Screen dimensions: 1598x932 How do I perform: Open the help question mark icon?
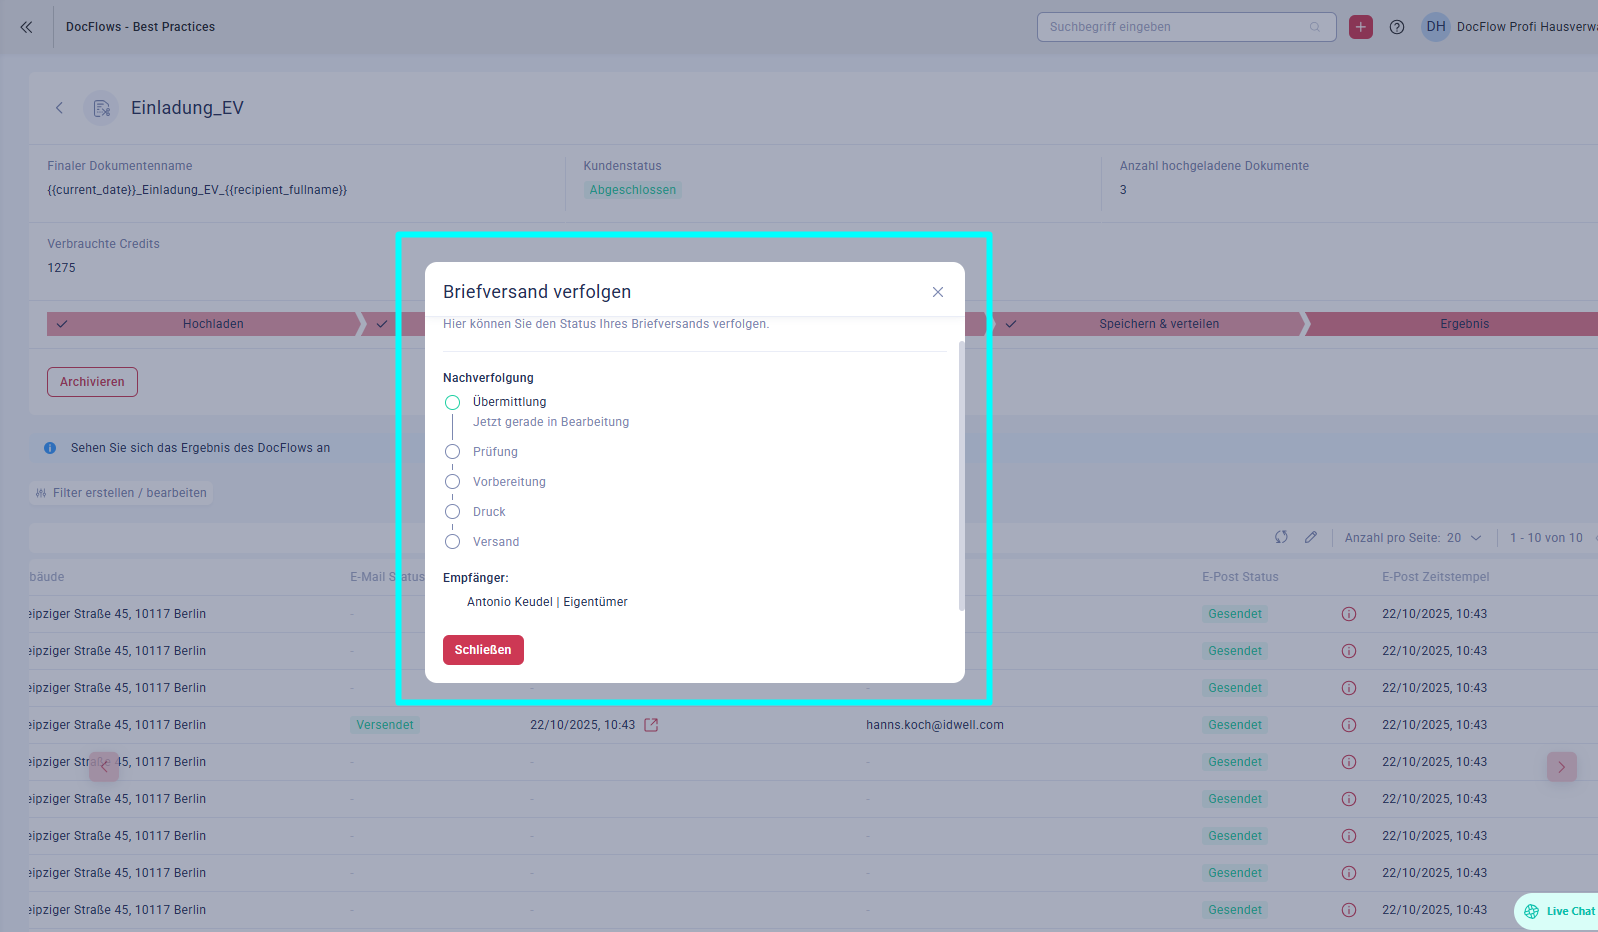coord(1397,27)
